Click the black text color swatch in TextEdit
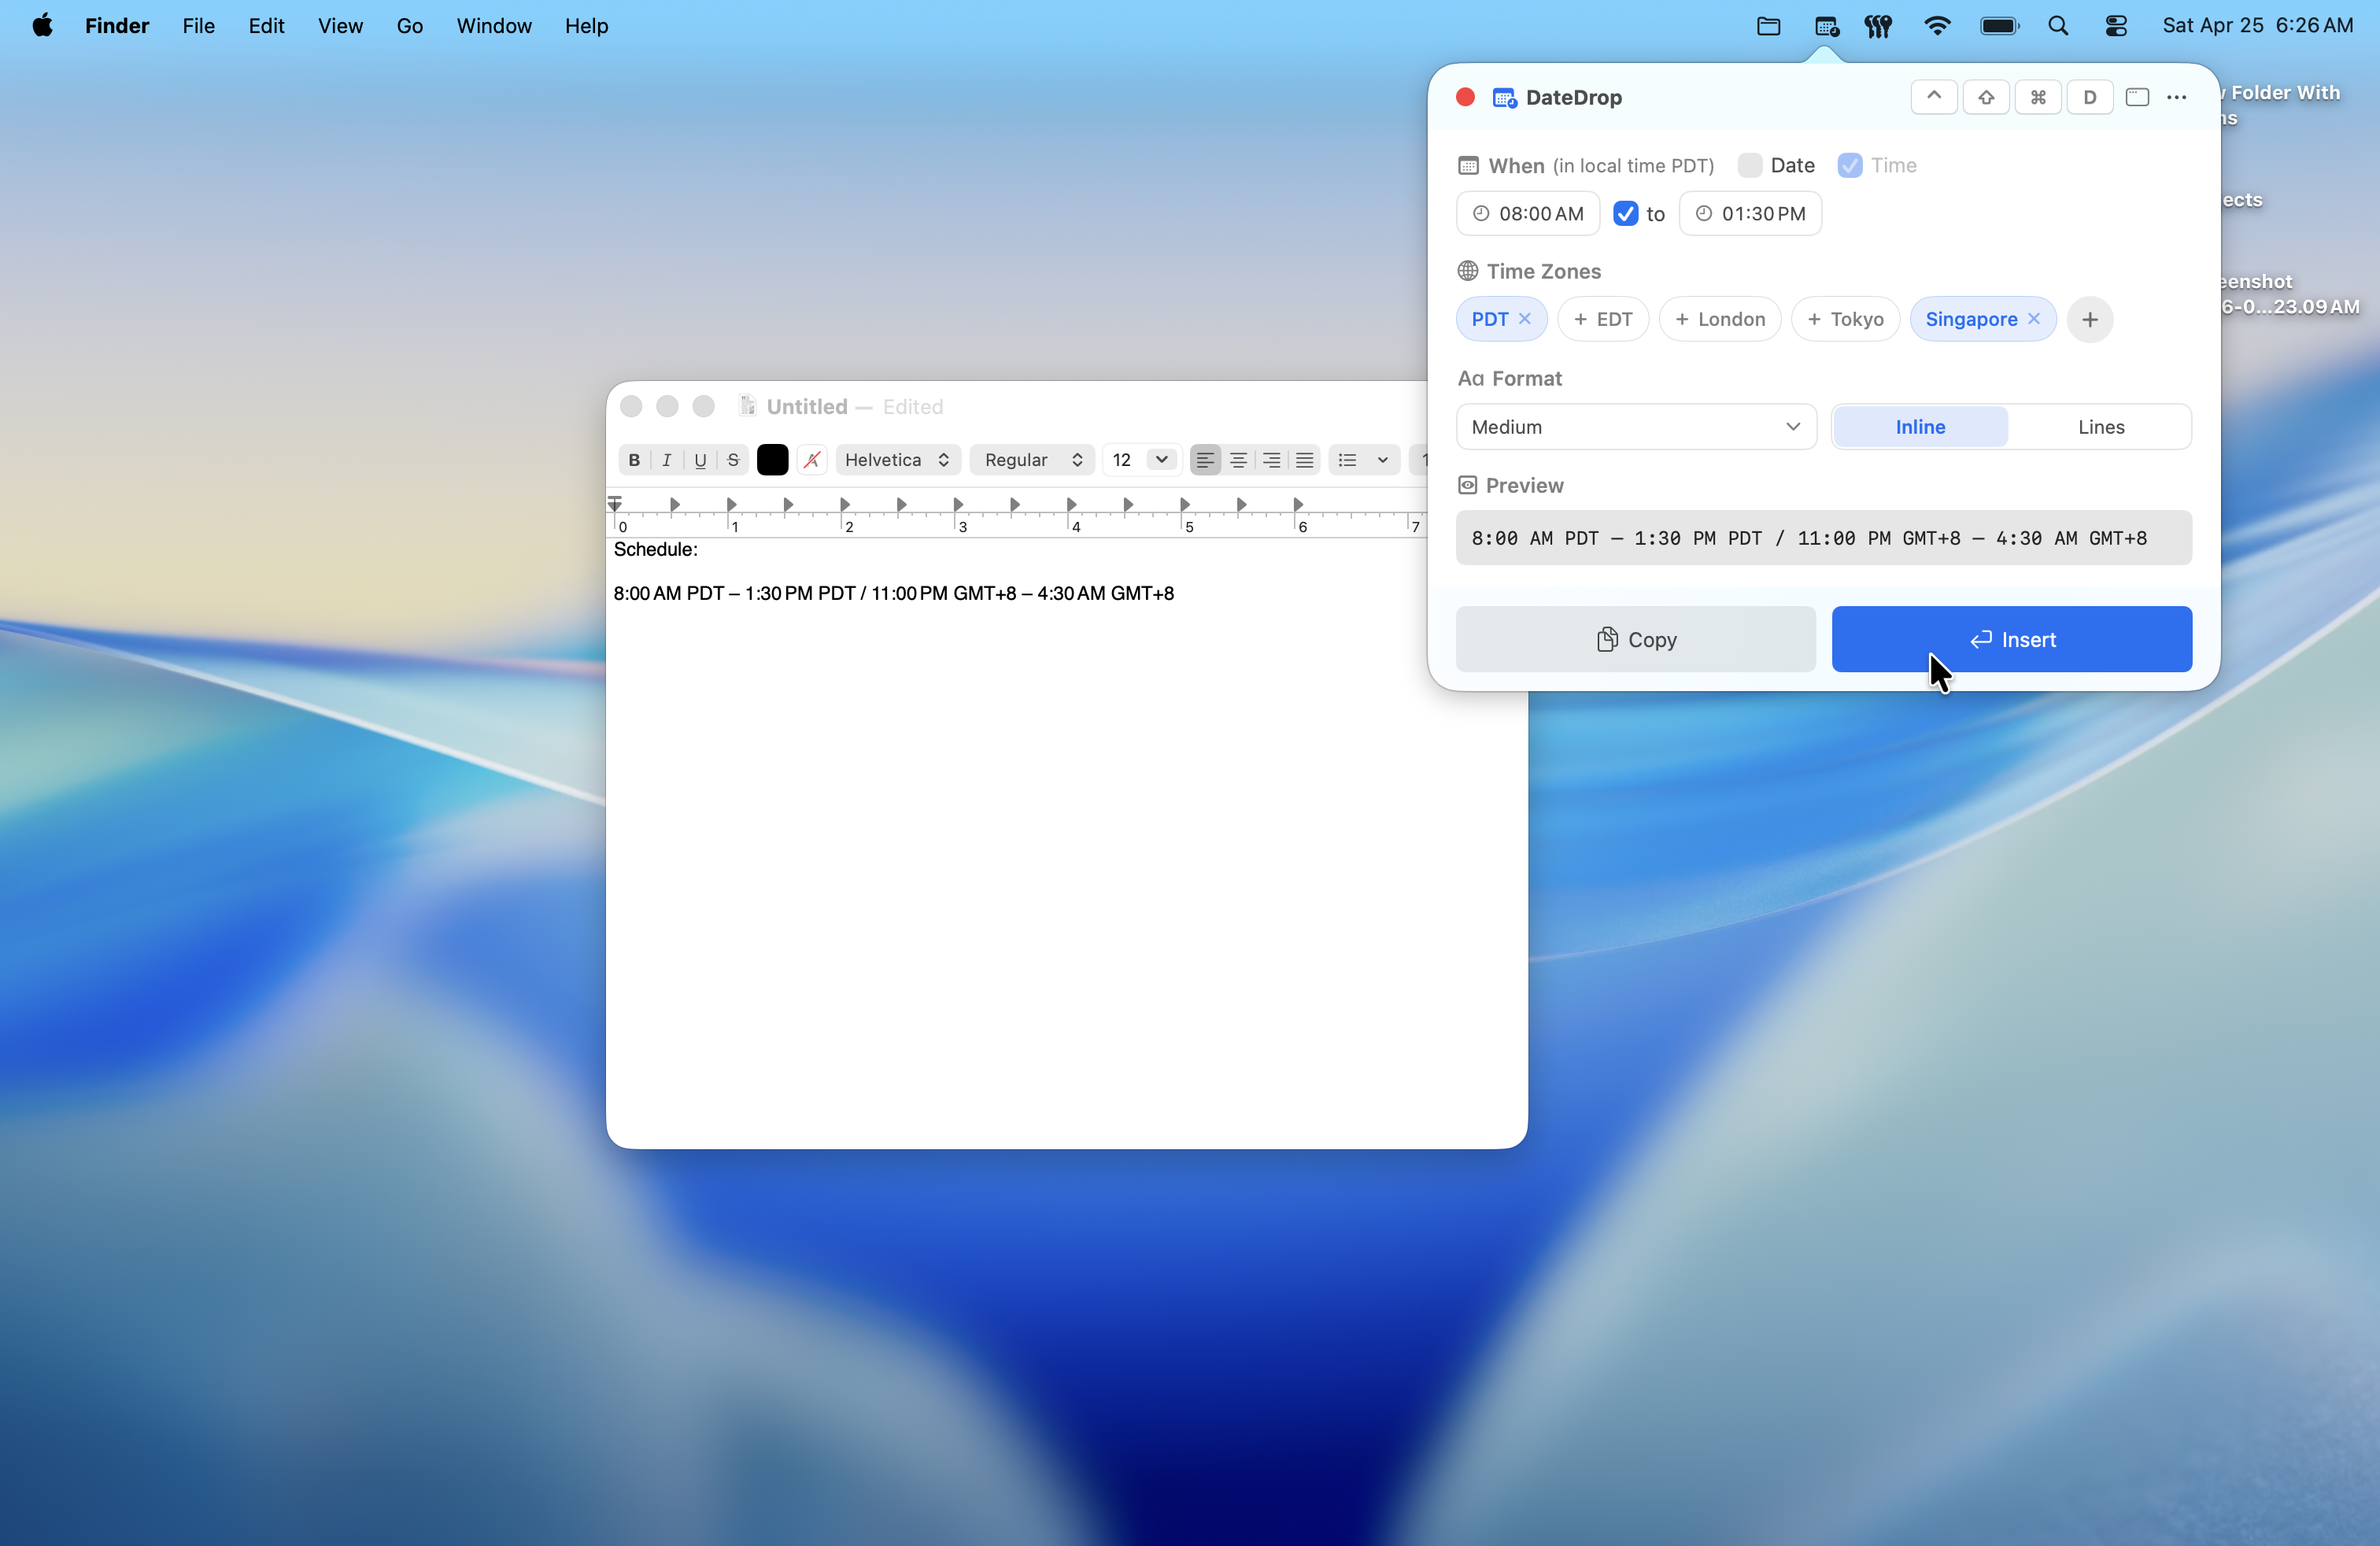The width and height of the screenshot is (2380, 1546). 772,460
